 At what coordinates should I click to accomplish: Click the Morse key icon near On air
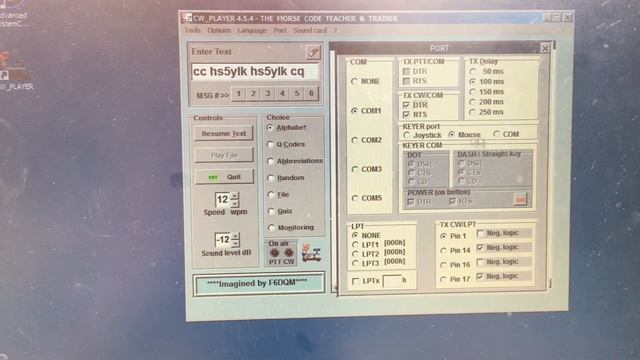coord(312,253)
